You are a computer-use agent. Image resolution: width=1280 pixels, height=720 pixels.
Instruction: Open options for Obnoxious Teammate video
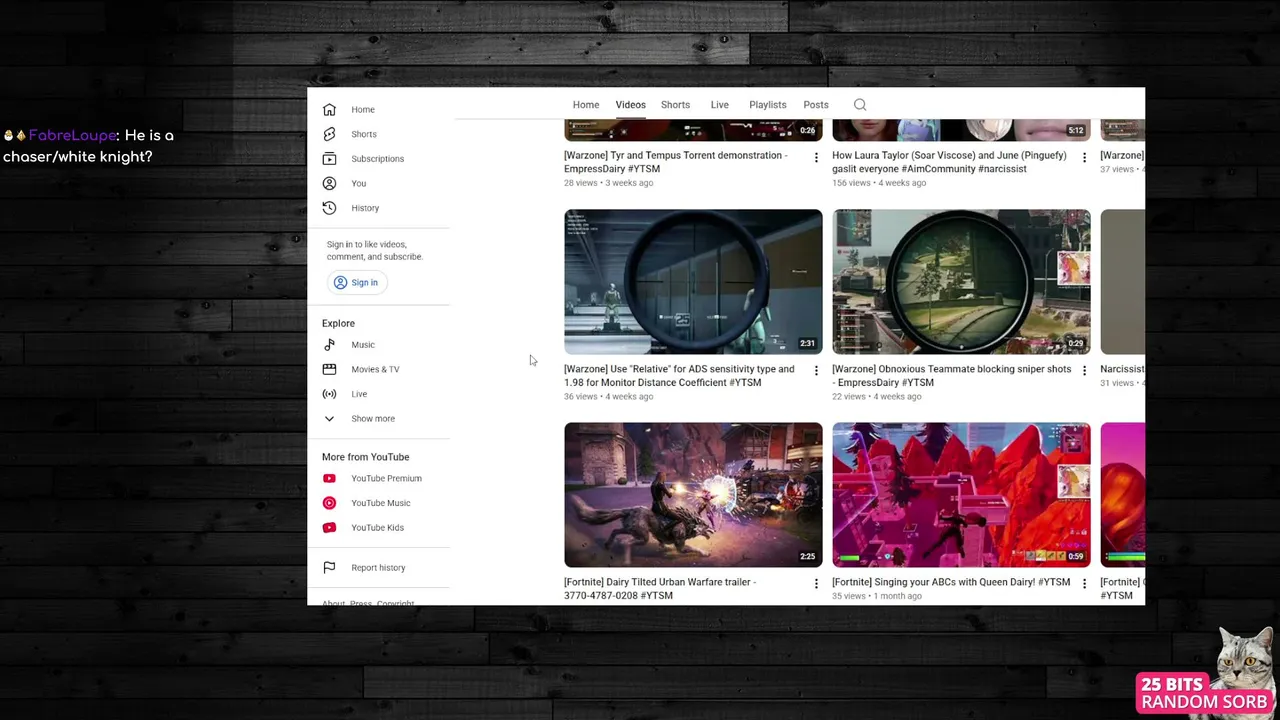point(1084,371)
